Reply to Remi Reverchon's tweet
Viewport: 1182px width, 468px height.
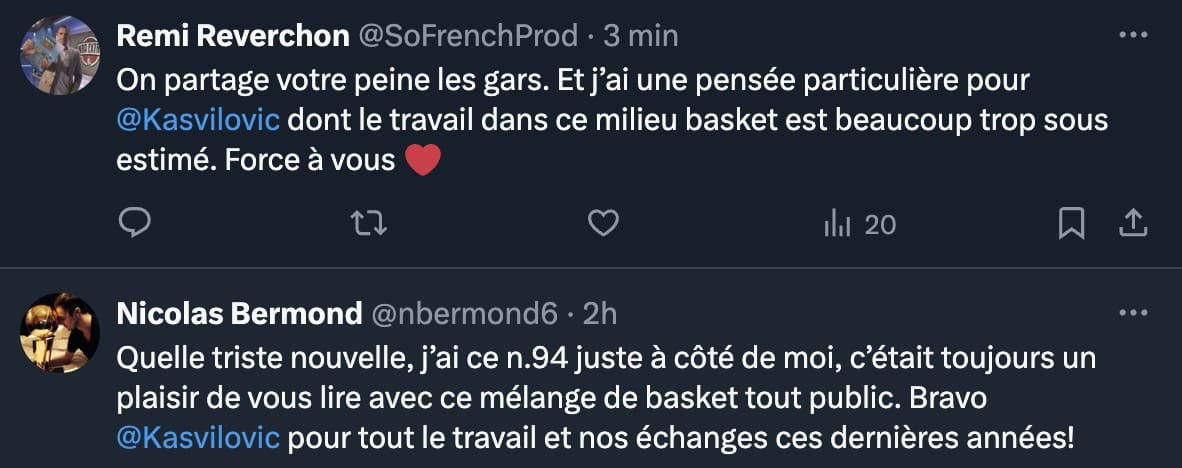pos(134,224)
